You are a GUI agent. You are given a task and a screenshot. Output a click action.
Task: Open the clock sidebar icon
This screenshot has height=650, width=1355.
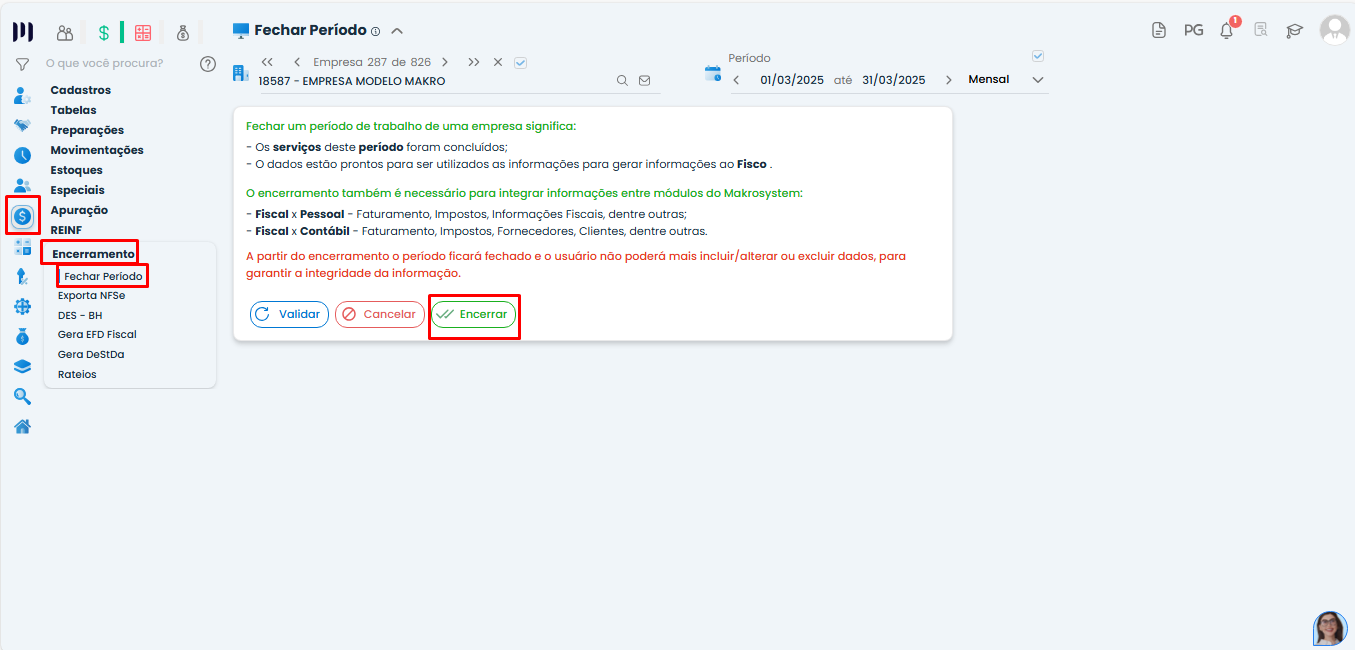22,156
